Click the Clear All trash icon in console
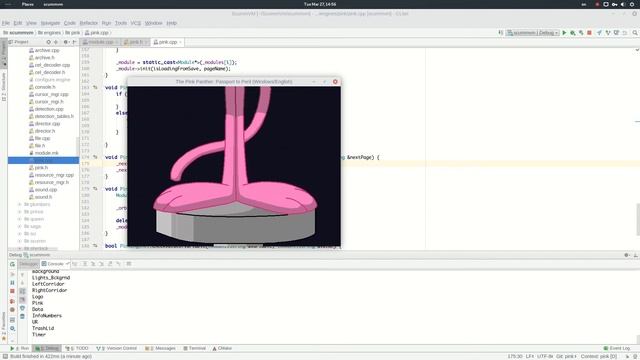 (x=22, y=316)
